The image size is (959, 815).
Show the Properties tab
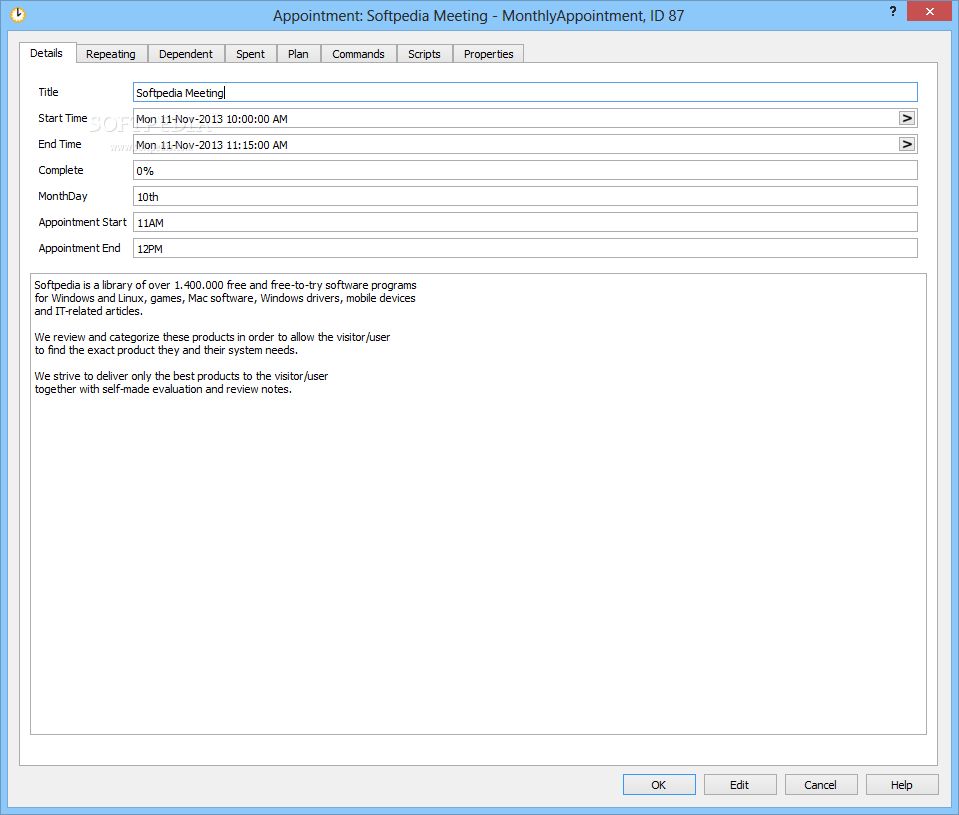click(x=489, y=54)
